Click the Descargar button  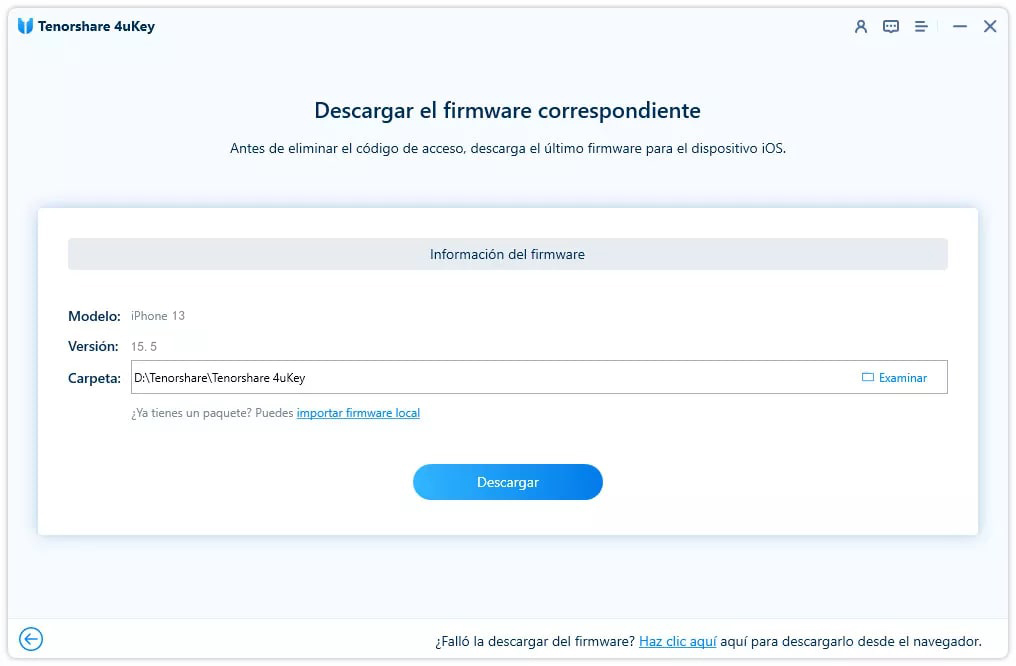[508, 481]
